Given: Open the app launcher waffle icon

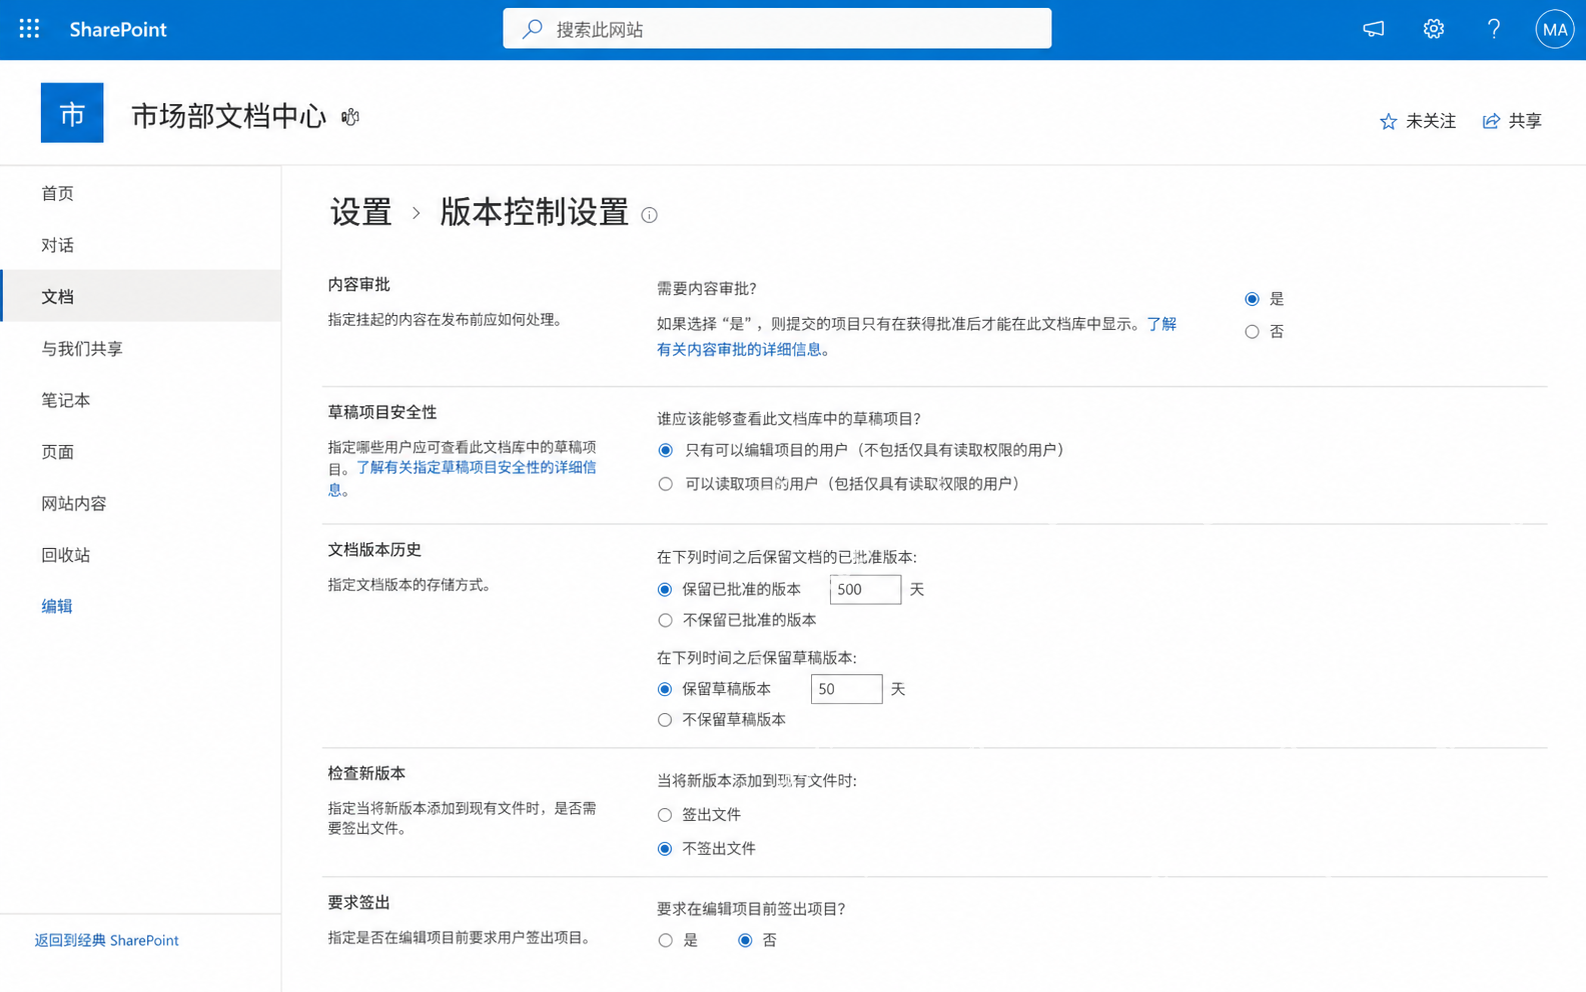Looking at the screenshot, I should [x=29, y=29].
